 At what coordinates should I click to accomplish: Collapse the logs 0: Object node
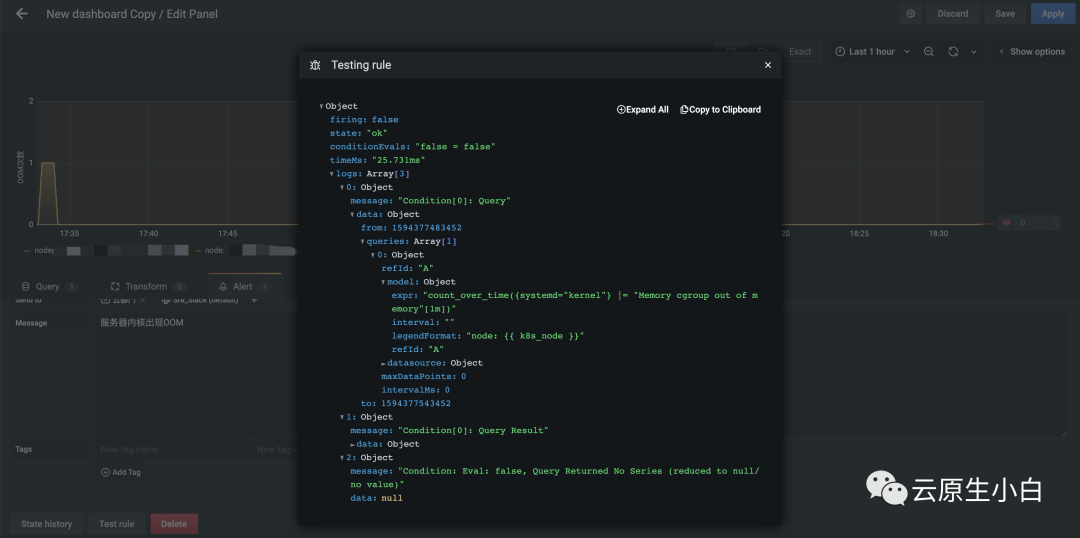[342, 187]
